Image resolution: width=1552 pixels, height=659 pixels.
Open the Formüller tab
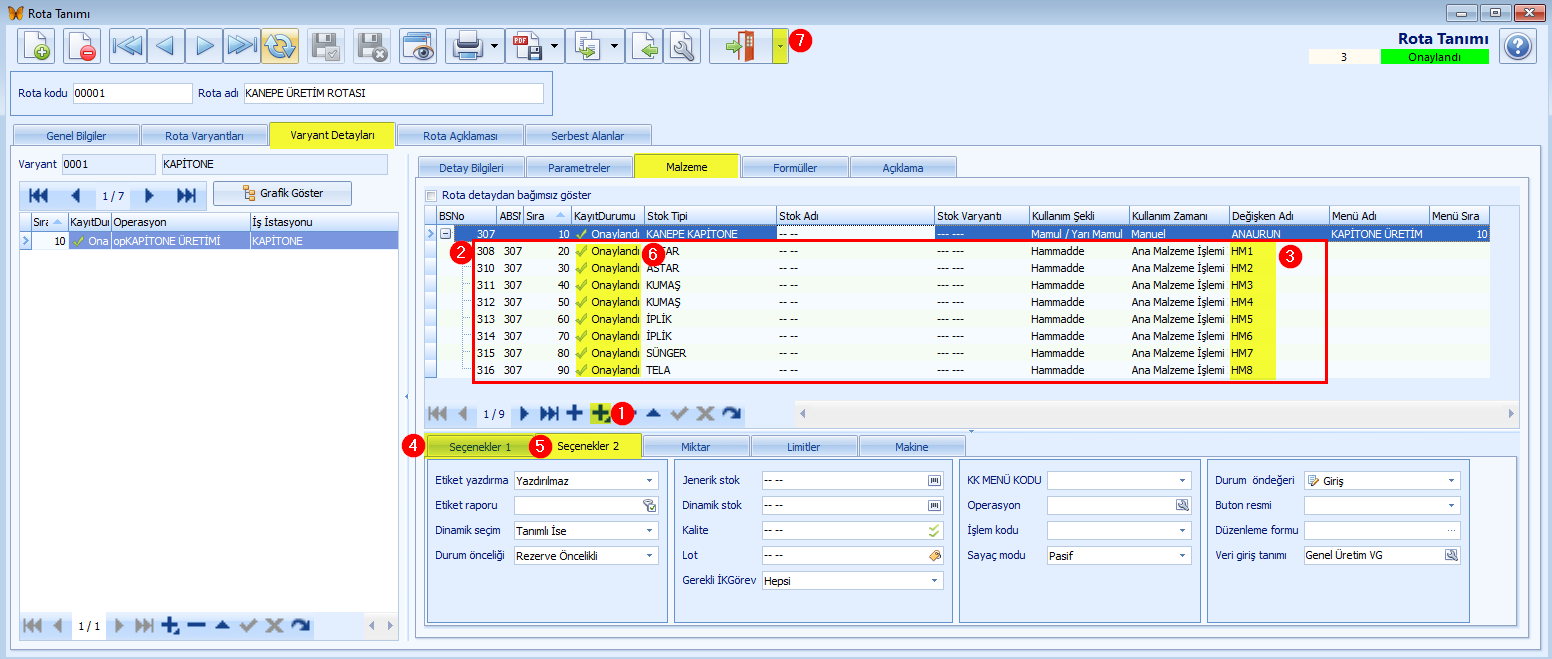coord(796,167)
